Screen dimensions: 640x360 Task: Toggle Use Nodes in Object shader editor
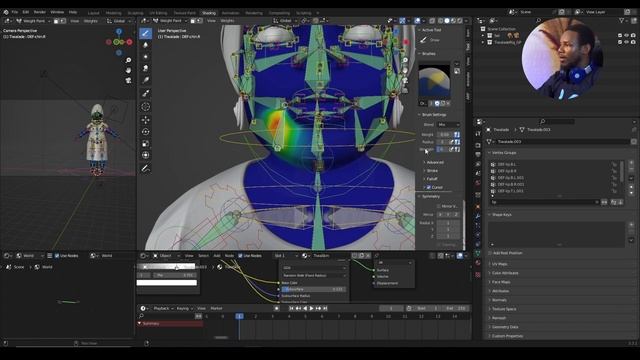(x=240, y=256)
